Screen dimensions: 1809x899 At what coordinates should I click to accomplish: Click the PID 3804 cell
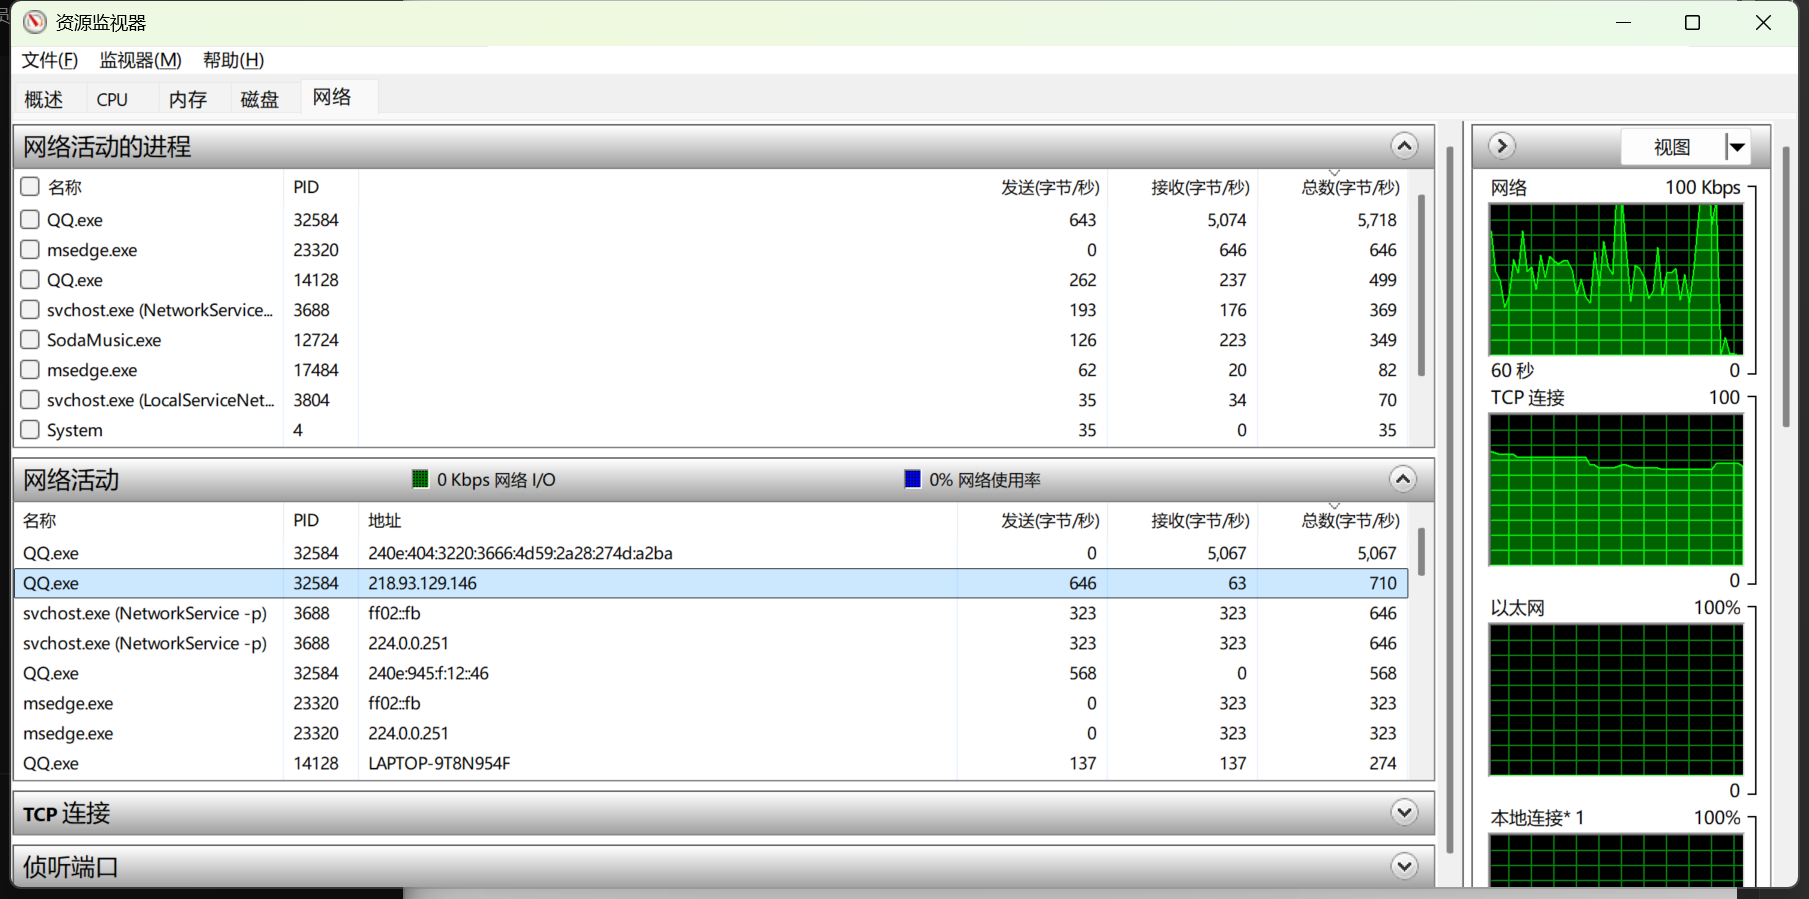(311, 400)
